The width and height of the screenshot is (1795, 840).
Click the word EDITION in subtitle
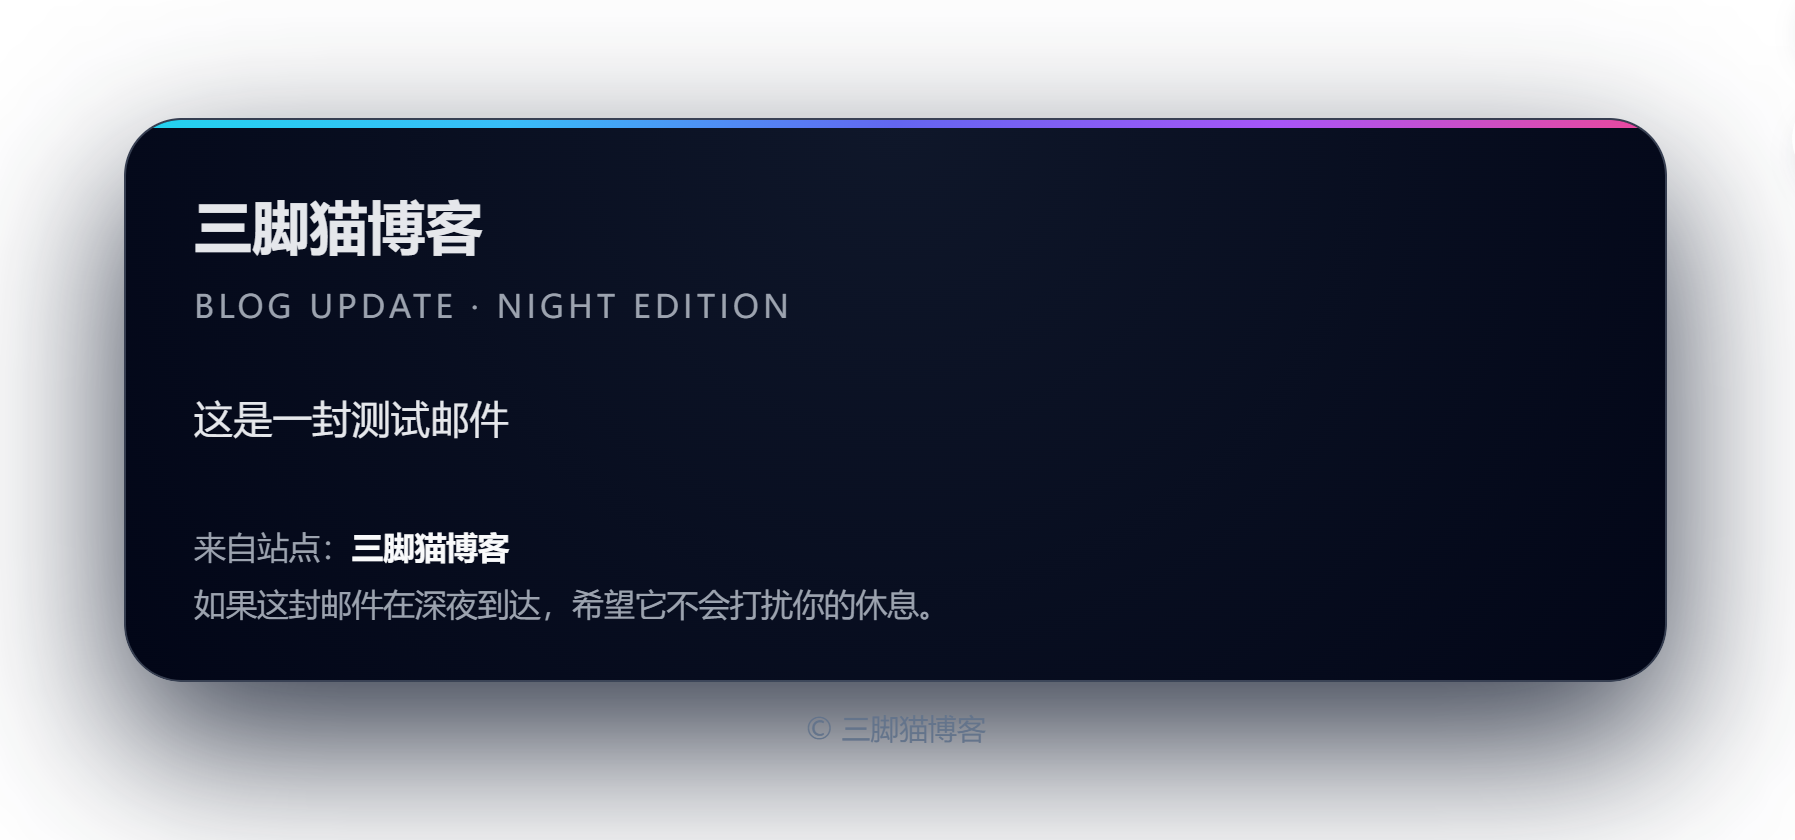pyautogui.click(x=712, y=306)
